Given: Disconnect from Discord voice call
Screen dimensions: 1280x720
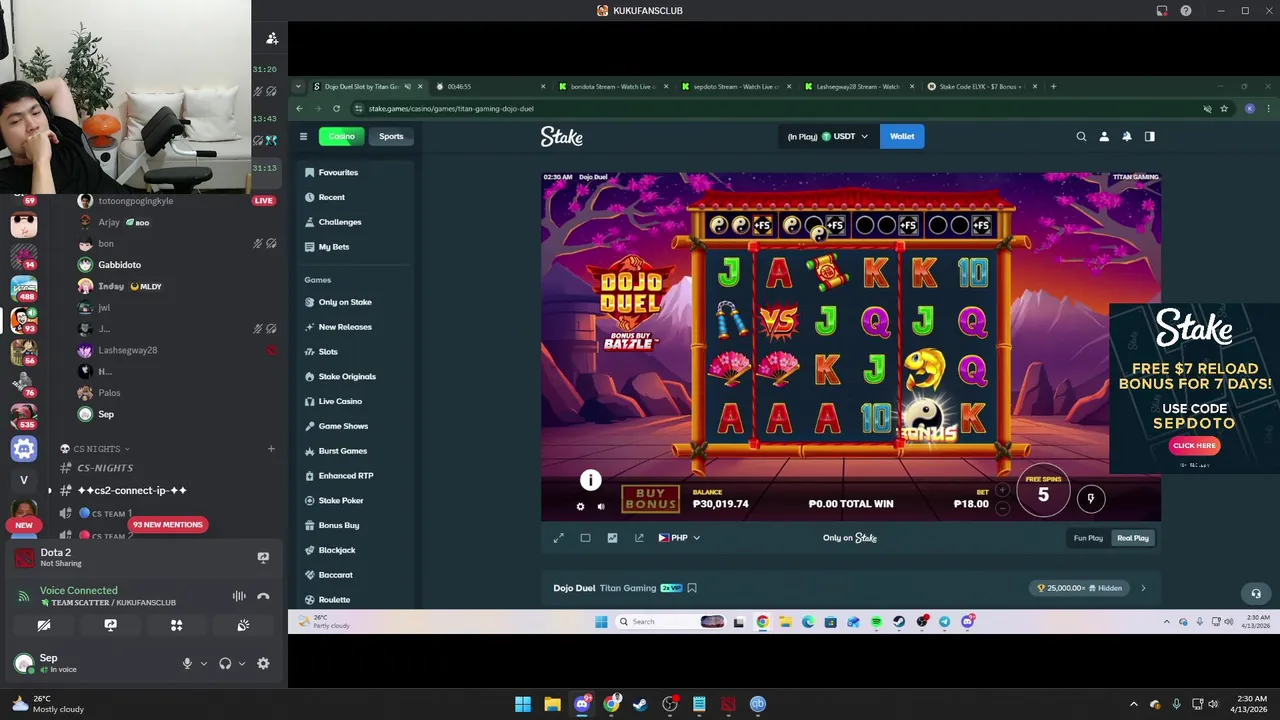Looking at the screenshot, I should tap(263, 596).
